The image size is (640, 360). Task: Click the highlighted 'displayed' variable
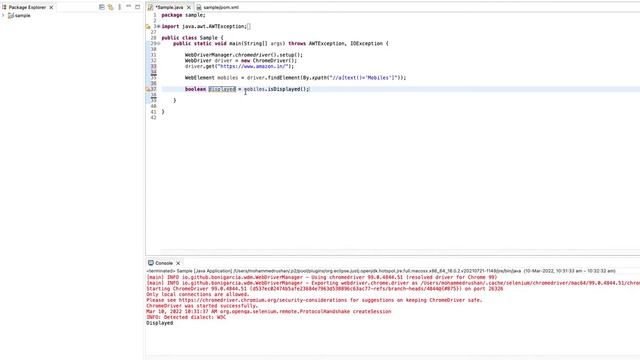click(222, 89)
